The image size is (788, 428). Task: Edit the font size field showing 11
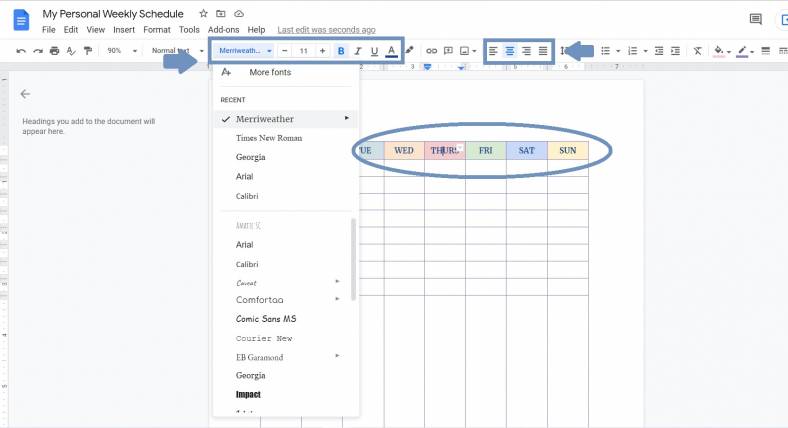304,51
